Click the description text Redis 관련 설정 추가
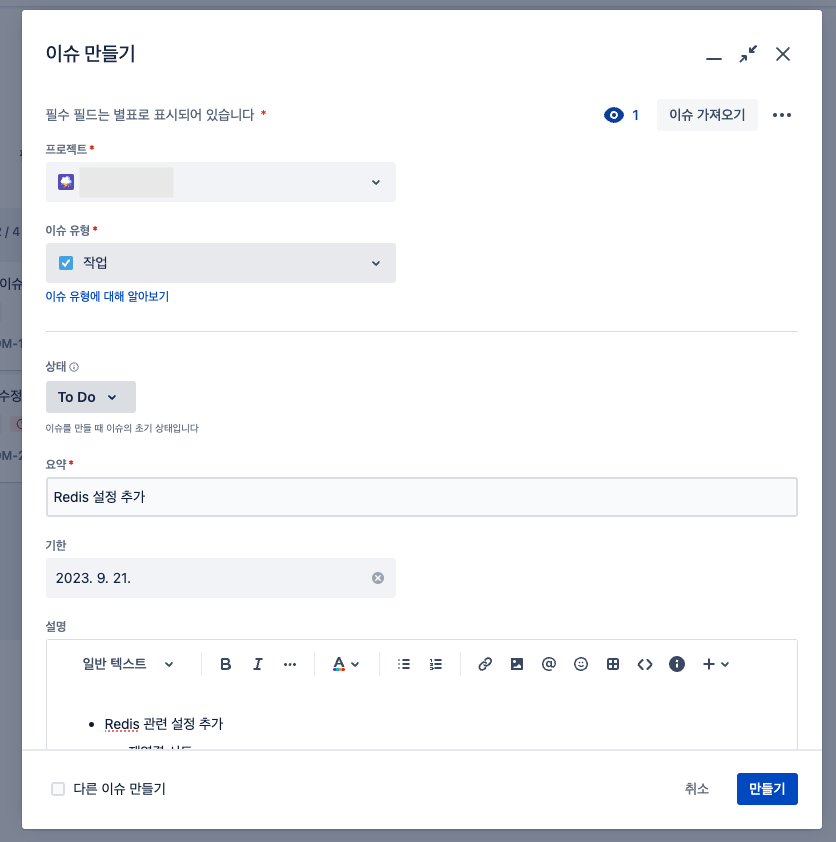This screenshot has width=836, height=842. (x=164, y=724)
